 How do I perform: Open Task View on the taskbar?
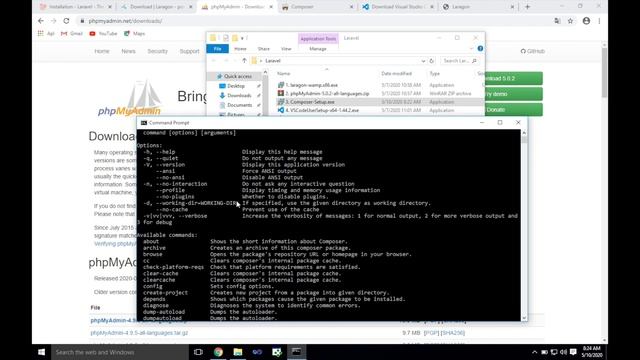tap(198, 352)
